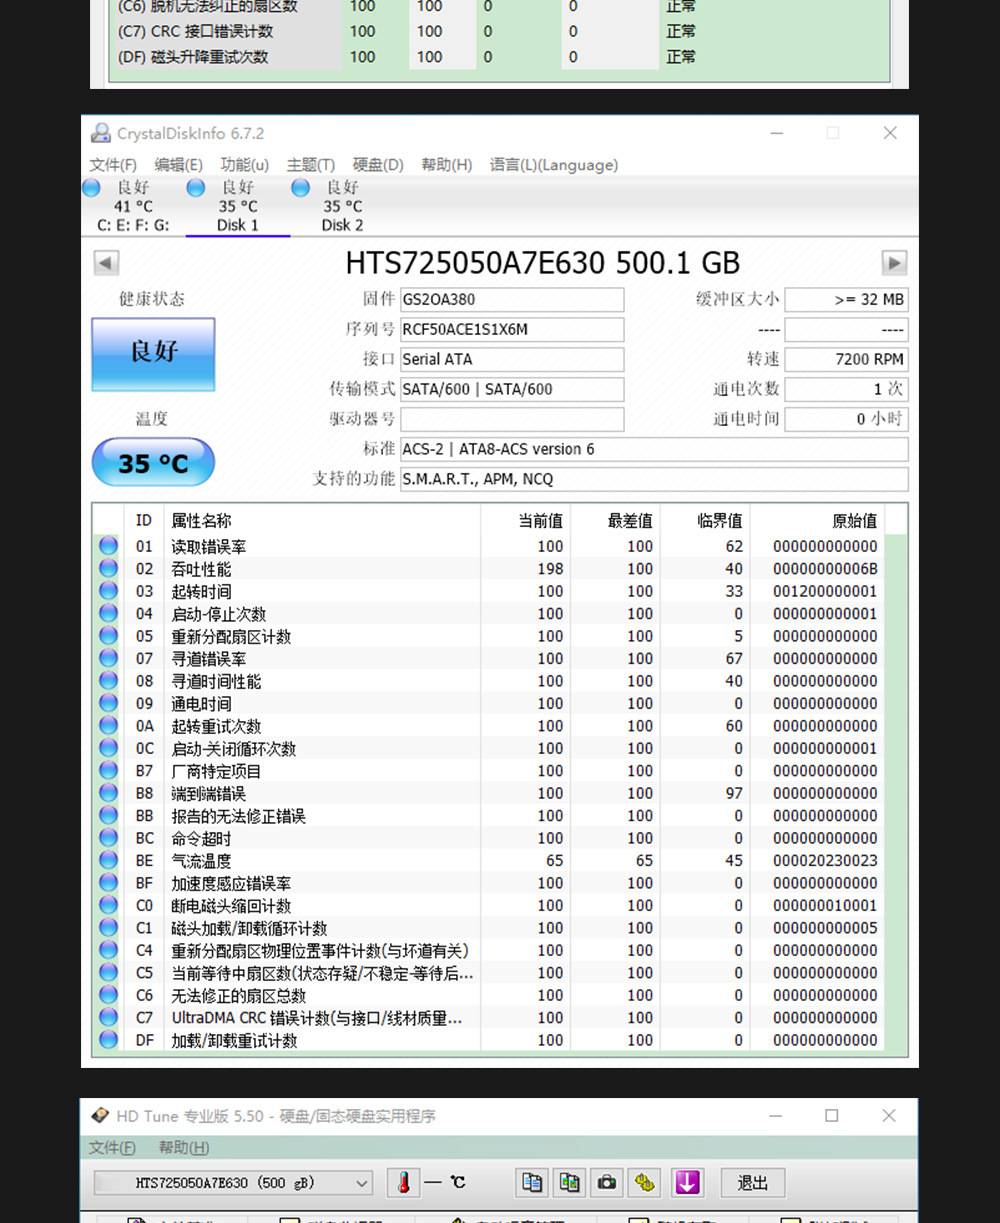Open HD Tune options with the tools icon

pyautogui.click(x=645, y=1183)
